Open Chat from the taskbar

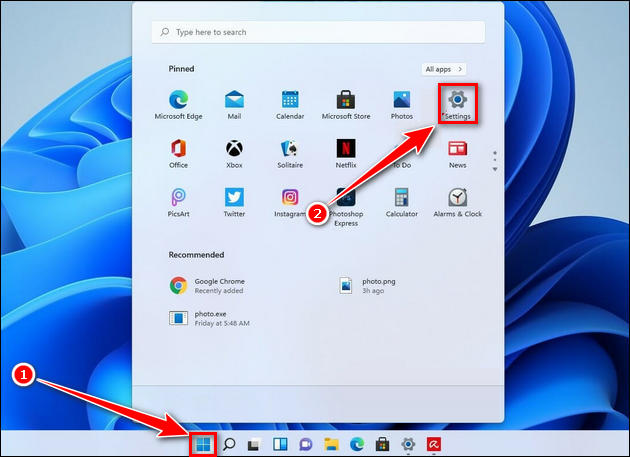[x=306, y=444]
